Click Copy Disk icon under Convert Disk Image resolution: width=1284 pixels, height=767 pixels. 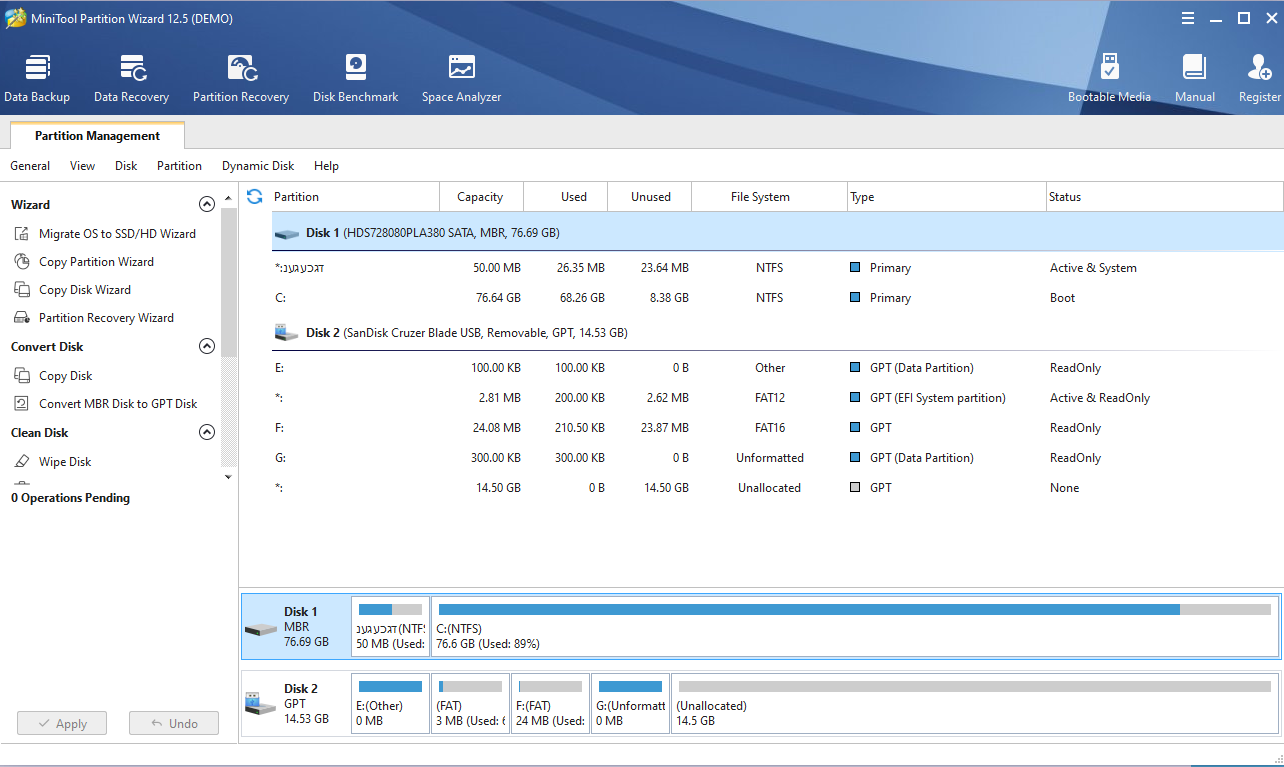click(x=22, y=376)
